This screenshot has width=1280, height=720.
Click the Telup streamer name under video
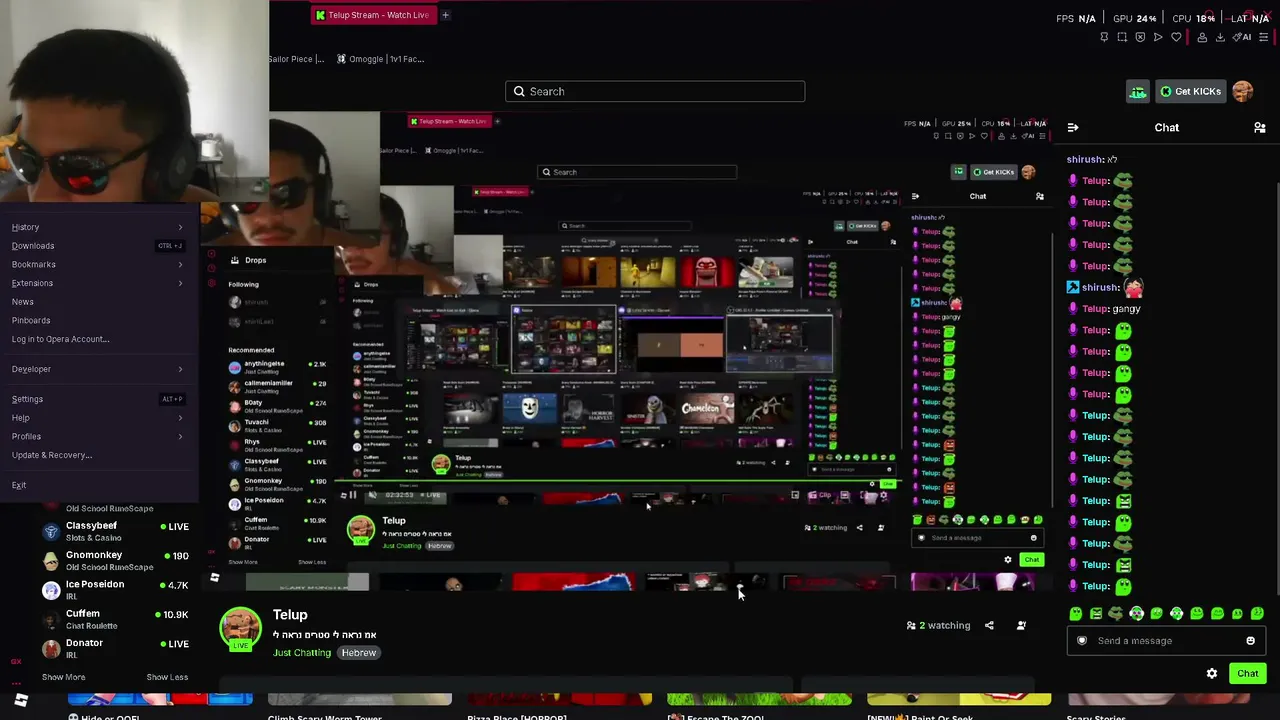[x=290, y=615]
